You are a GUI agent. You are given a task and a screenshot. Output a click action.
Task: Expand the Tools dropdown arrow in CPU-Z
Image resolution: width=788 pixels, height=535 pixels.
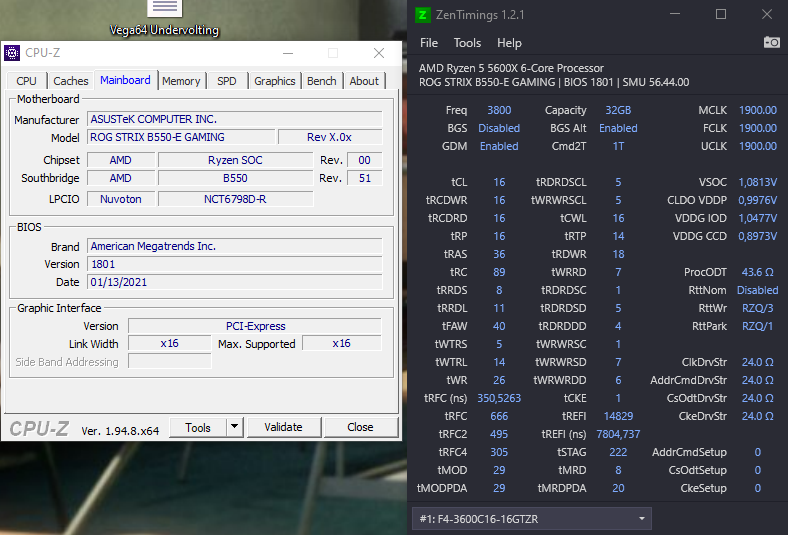[234, 427]
